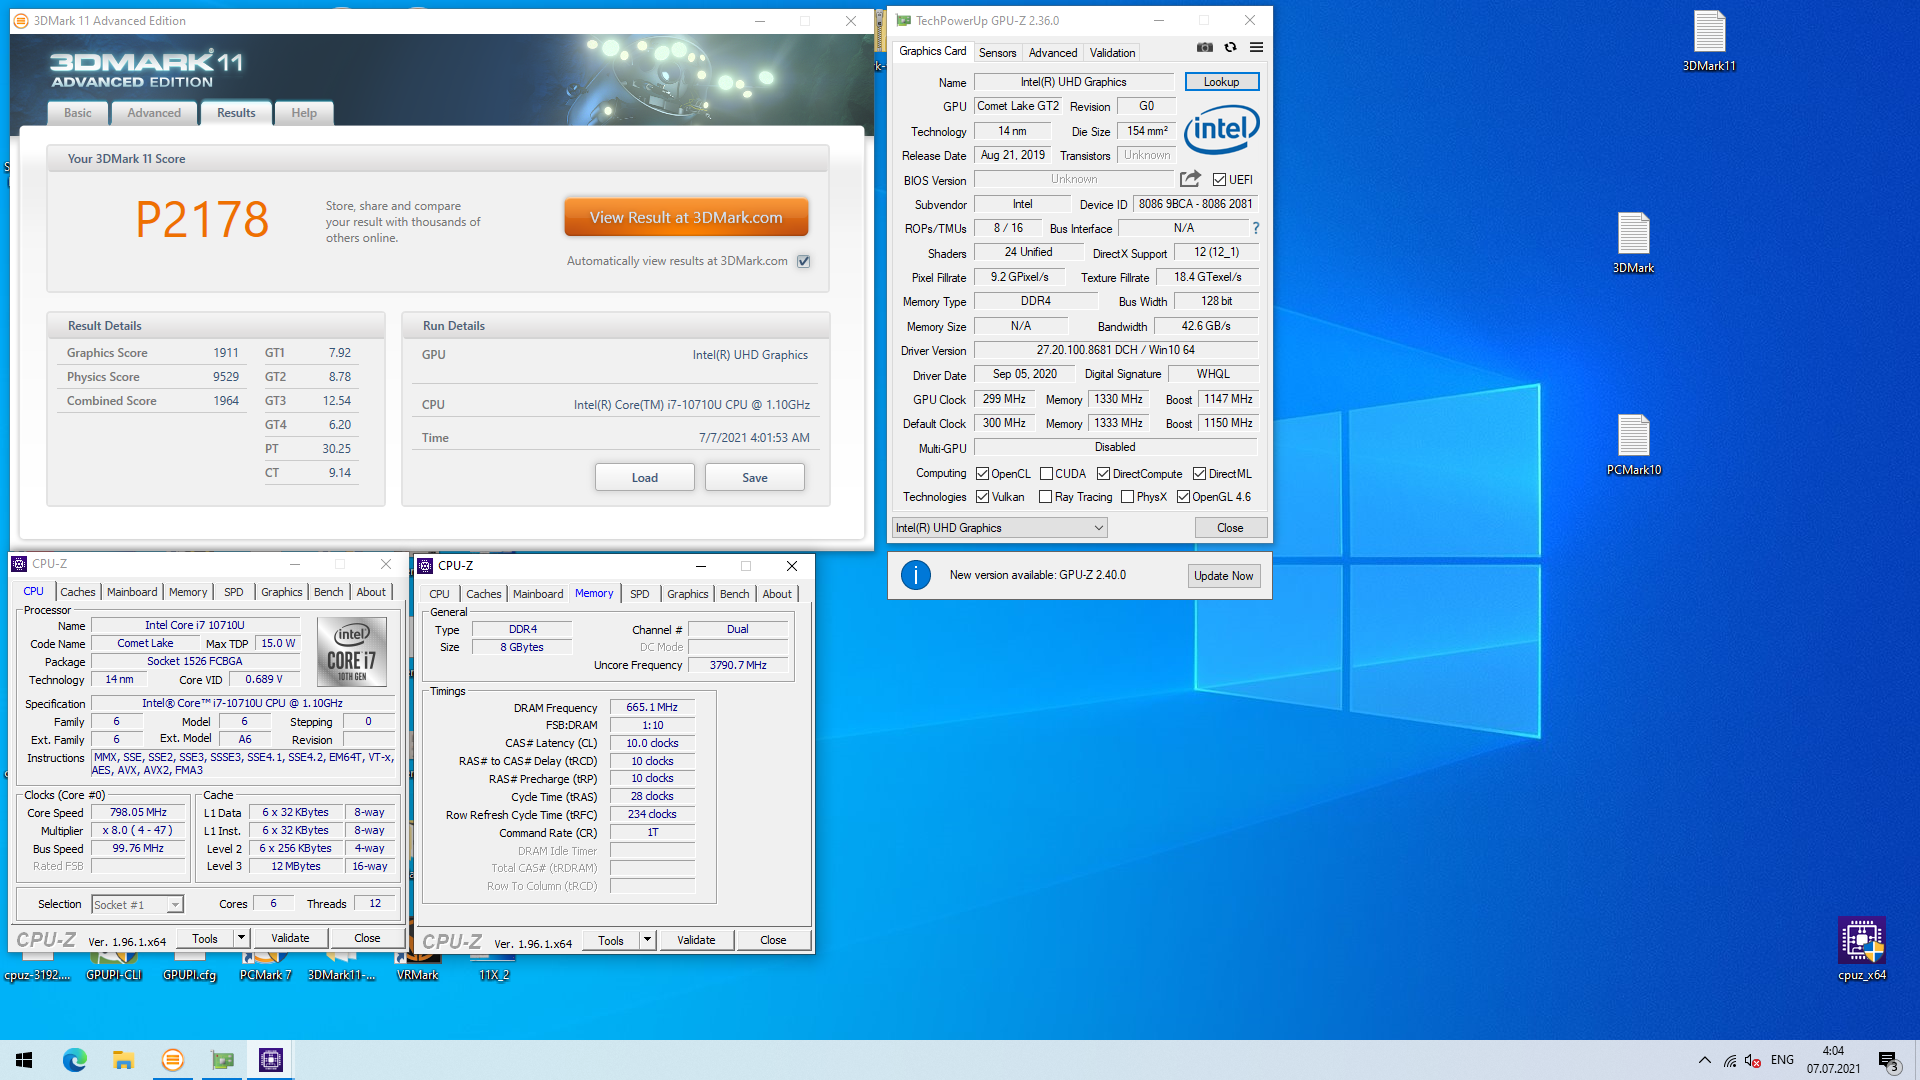The width and height of the screenshot is (1920, 1080).
Task: Open the Socket #1 selection dropdown
Action: tap(137, 905)
